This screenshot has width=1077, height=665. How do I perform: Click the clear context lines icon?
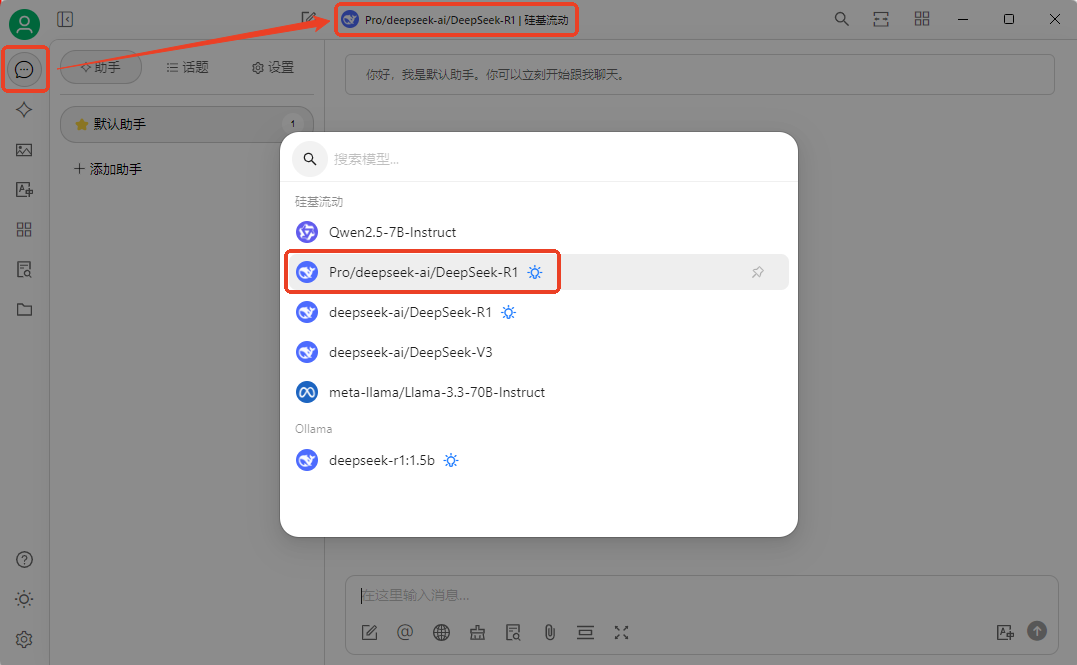pos(585,633)
